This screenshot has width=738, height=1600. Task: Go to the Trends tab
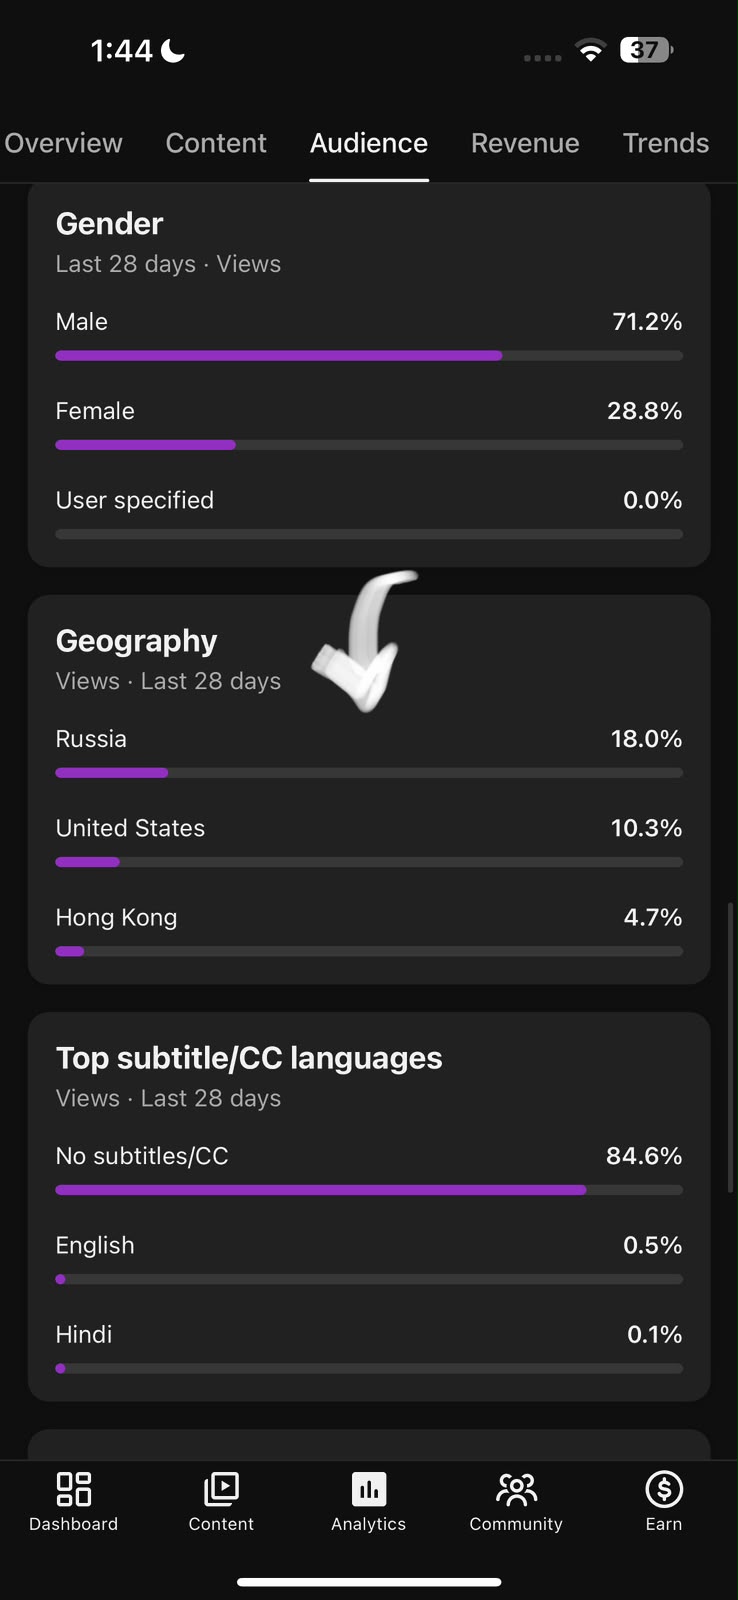click(666, 143)
